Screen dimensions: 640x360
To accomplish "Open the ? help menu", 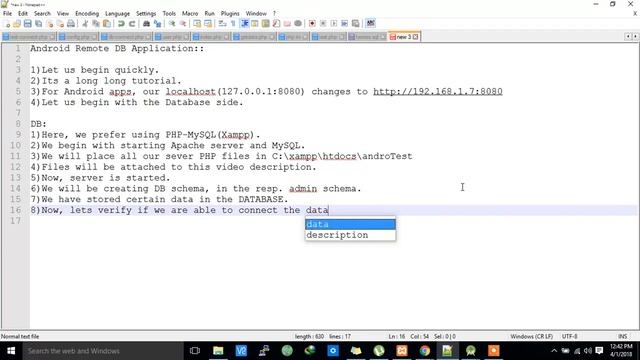I will tap(274, 13).
